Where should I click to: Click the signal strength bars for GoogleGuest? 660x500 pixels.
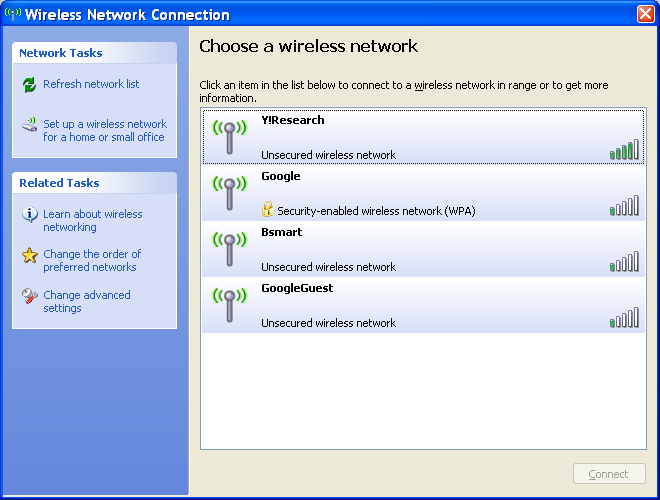click(623, 318)
